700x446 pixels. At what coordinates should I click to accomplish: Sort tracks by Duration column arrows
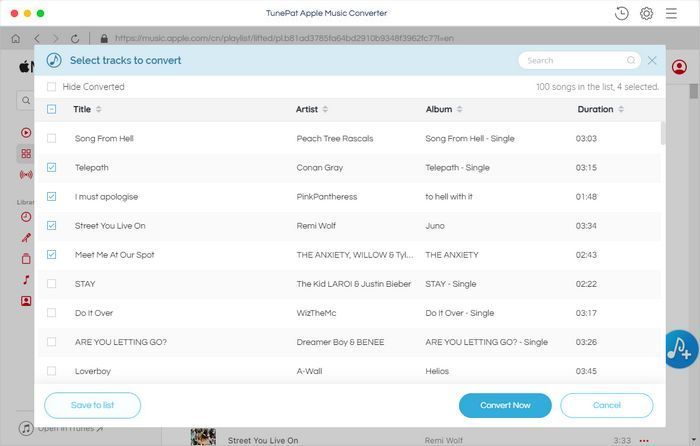pos(621,109)
